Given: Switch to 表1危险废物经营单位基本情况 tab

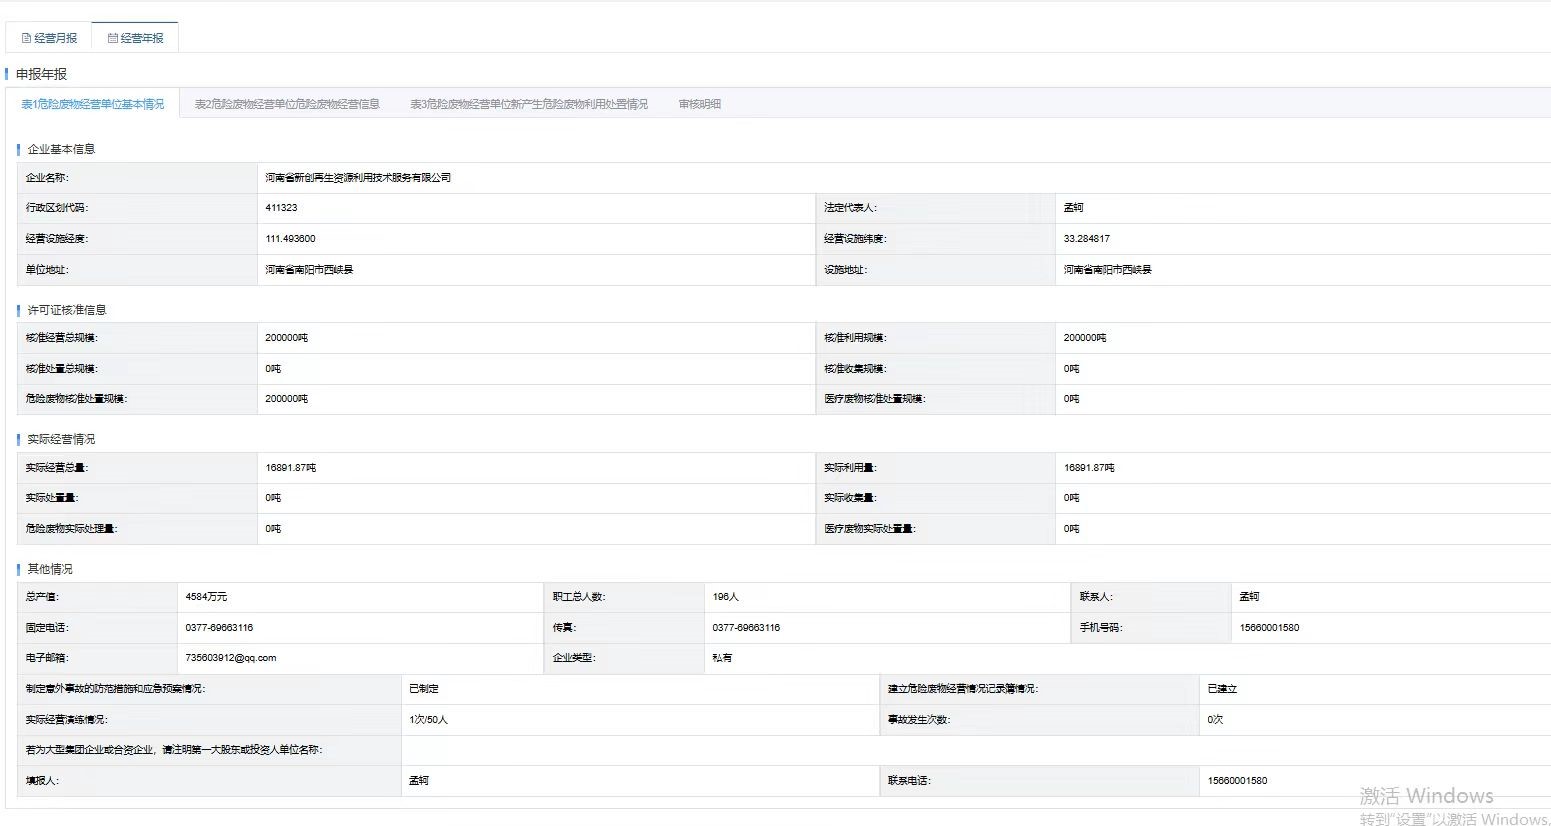Looking at the screenshot, I should click(x=92, y=104).
